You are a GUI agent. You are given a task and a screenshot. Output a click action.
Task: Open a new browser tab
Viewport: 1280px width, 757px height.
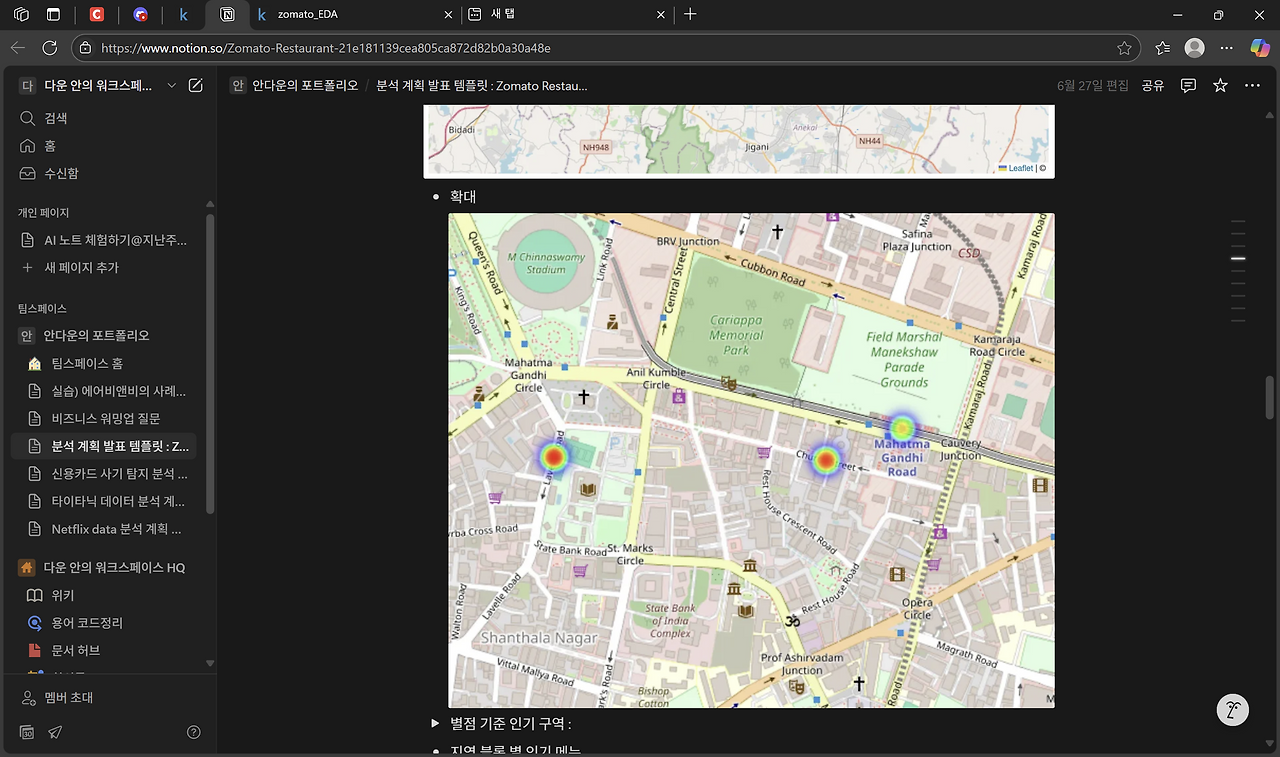point(690,15)
